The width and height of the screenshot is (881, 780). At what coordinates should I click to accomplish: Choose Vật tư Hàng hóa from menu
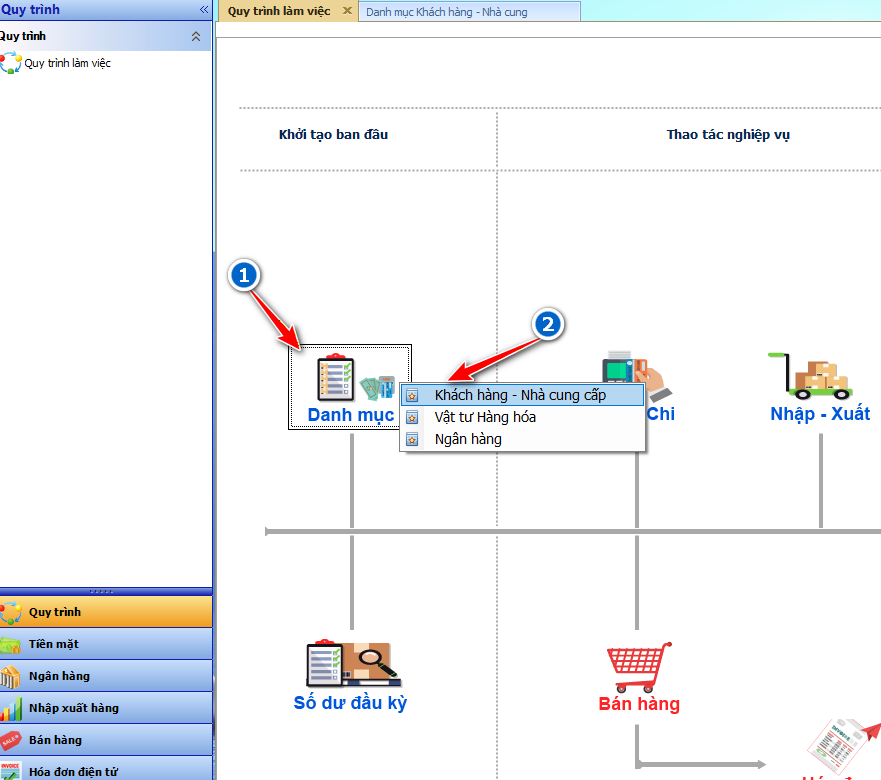pos(485,417)
